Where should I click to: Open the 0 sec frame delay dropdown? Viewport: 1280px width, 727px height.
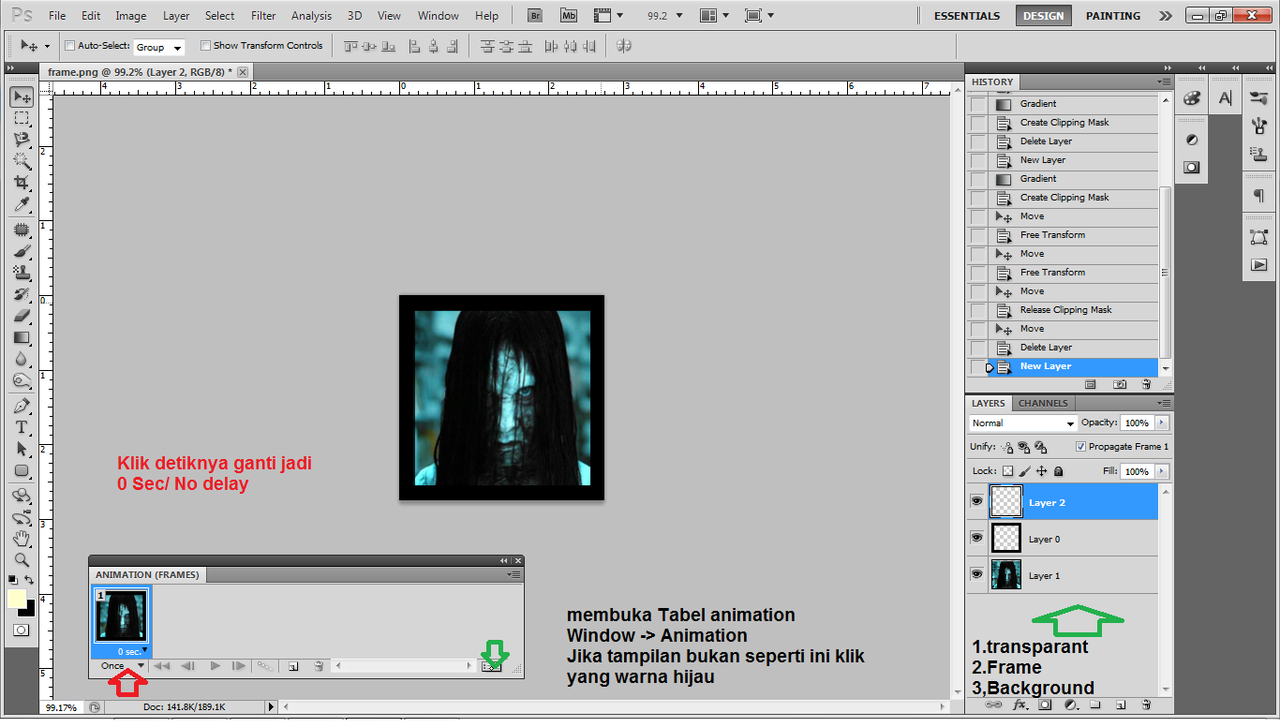tap(143, 650)
